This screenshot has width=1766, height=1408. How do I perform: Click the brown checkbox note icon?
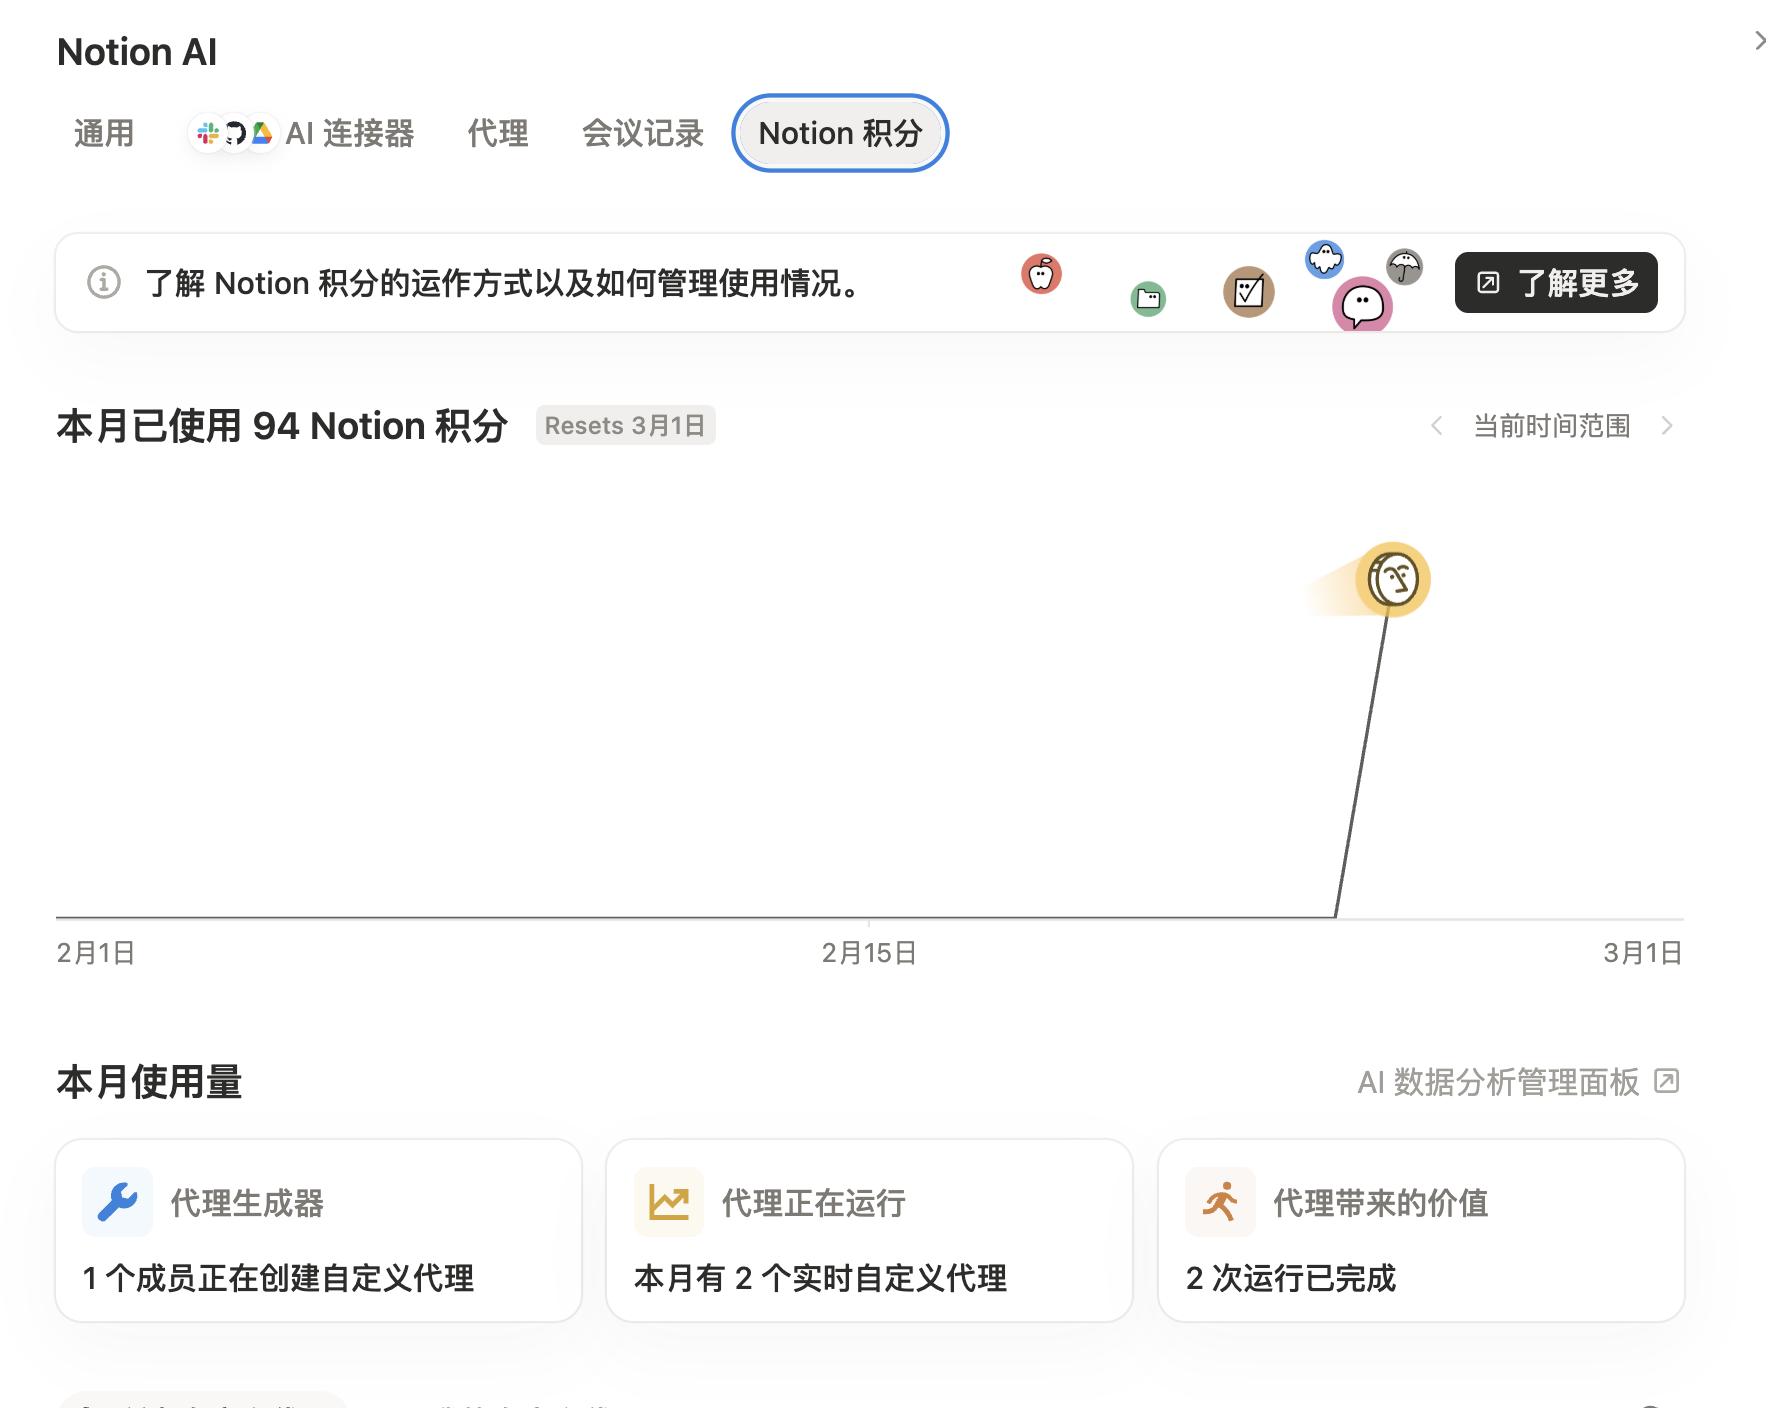point(1249,292)
